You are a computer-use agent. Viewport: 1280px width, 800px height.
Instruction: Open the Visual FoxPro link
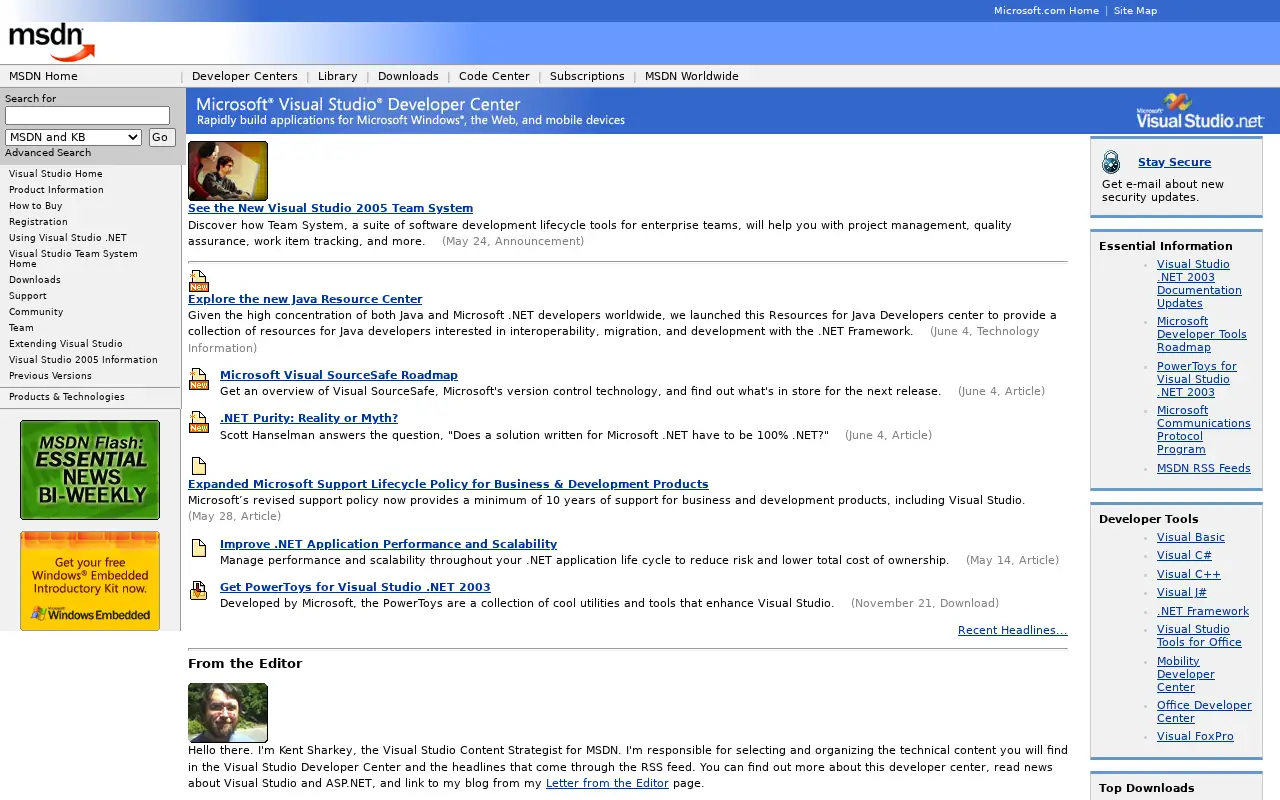coord(1195,736)
